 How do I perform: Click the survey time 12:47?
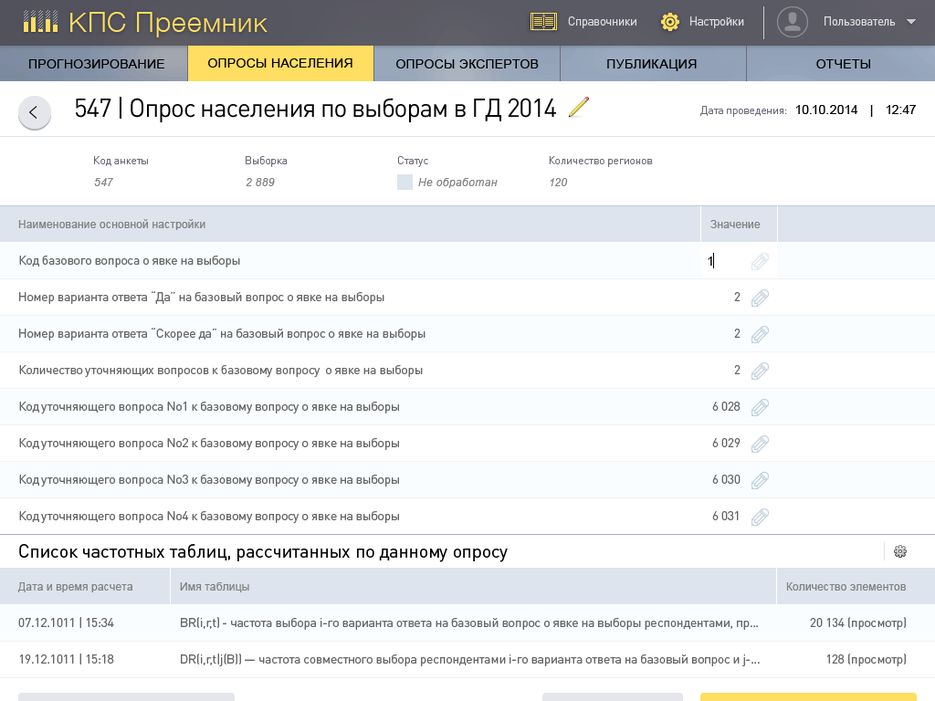[x=900, y=110]
